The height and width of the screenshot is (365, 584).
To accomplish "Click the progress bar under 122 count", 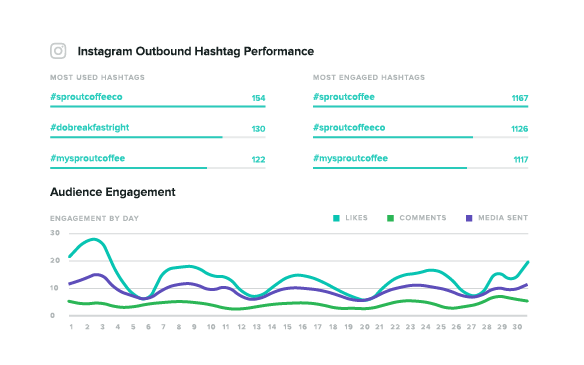I will [x=158, y=168].
